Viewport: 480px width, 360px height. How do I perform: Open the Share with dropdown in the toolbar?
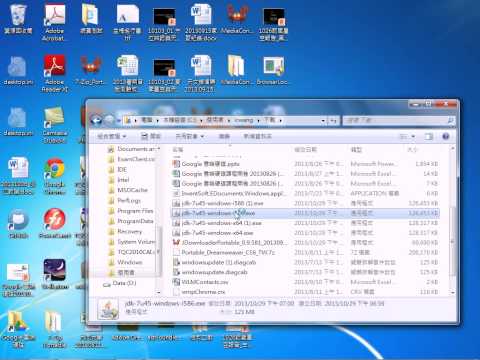[x=189, y=136]
